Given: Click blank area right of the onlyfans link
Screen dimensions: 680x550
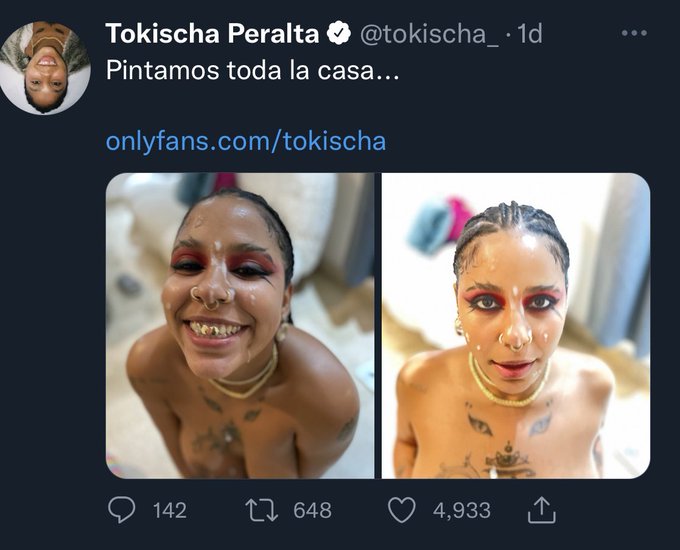Looking at the screenshot, I should (520, 141).
